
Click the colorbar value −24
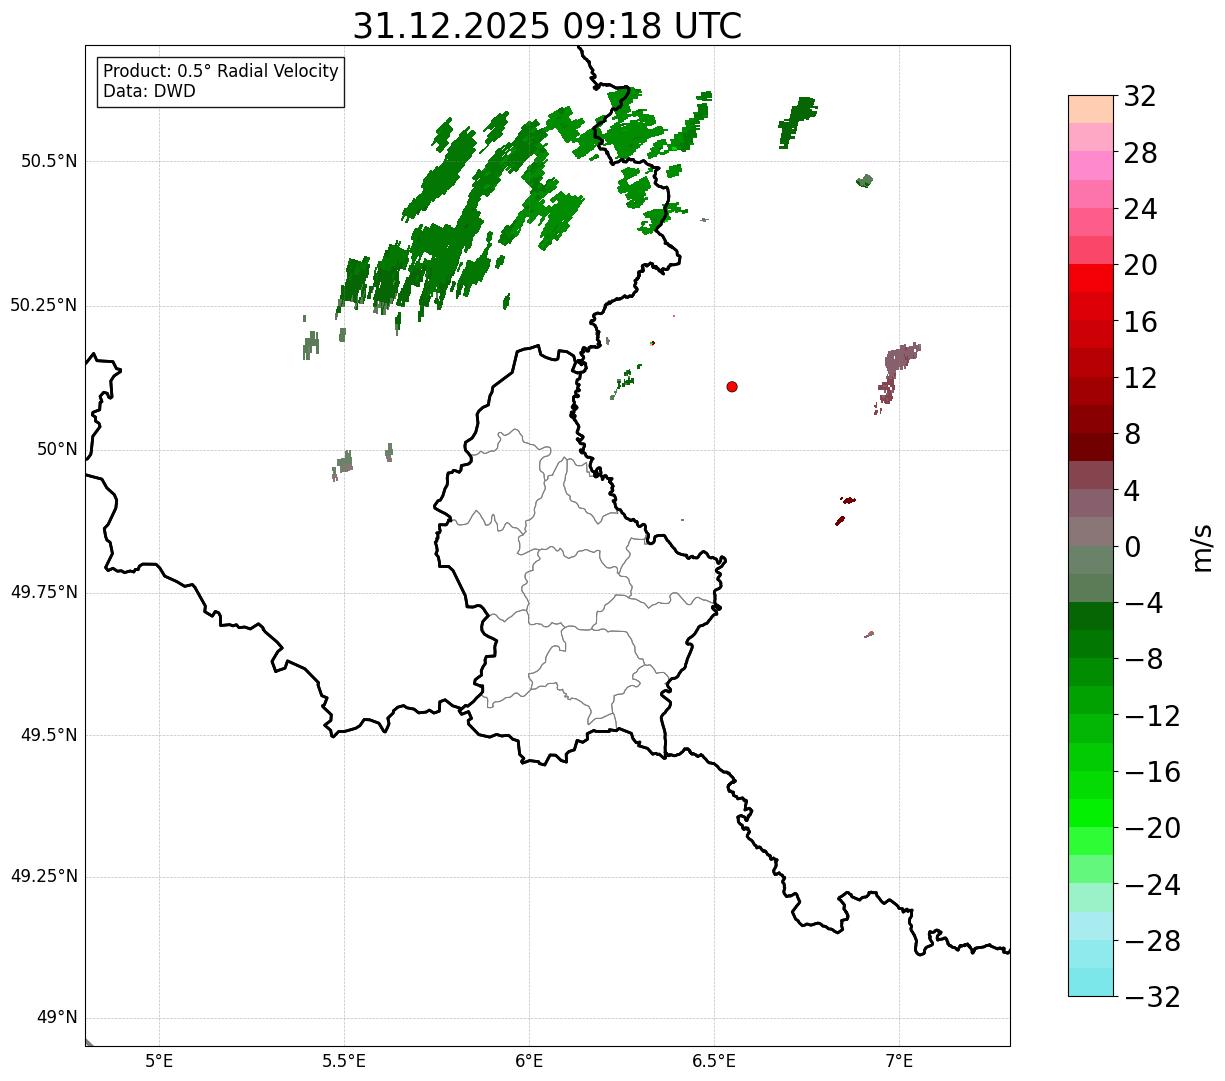1153,885
